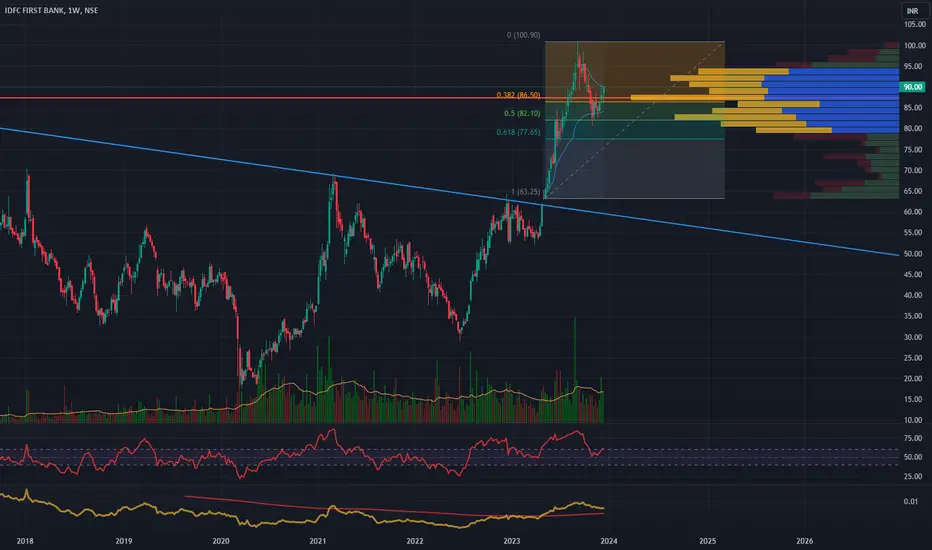Click the 70.00 price scale label
Screen dimensions: 932x550
click(913, 170)
